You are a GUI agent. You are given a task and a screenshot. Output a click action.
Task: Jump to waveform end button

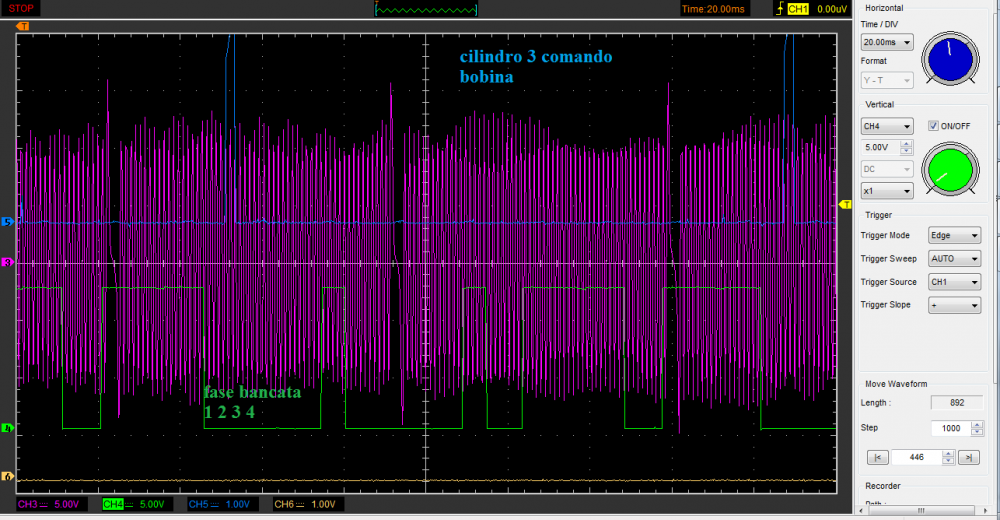(968, 457)
